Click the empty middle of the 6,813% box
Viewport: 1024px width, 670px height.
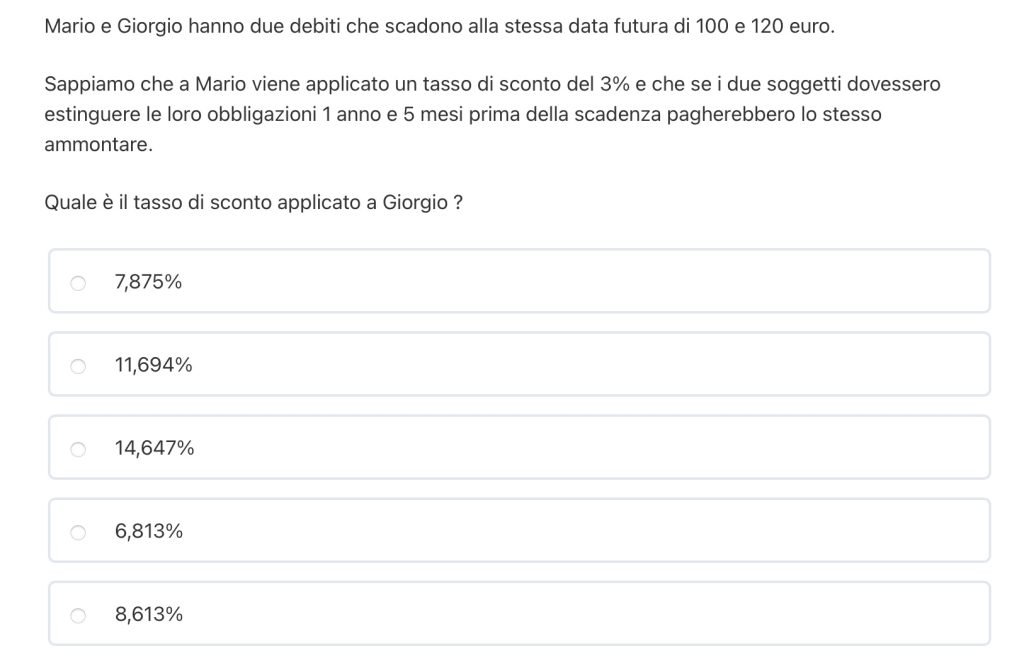(520, 532)
